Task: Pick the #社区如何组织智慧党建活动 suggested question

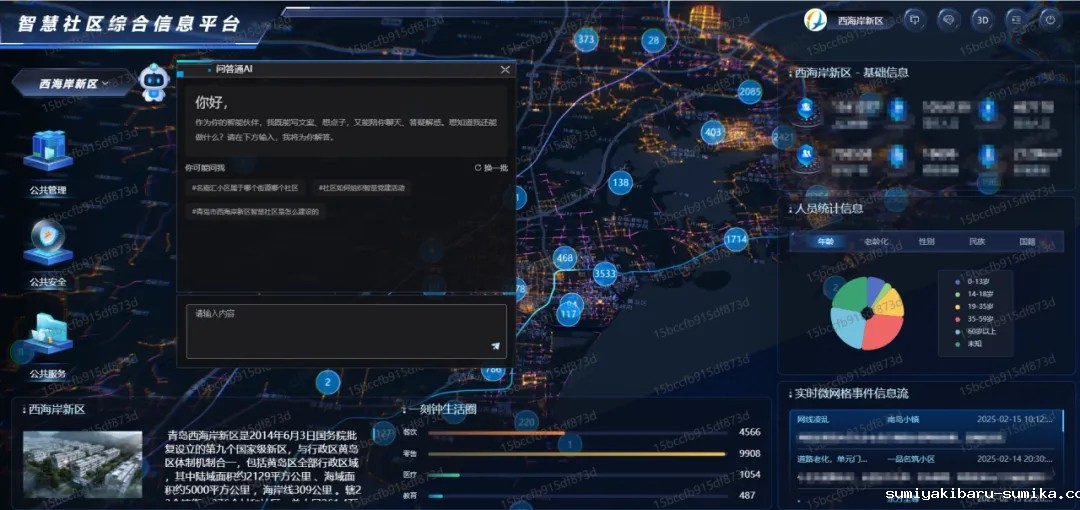Action: pos(362,187)
